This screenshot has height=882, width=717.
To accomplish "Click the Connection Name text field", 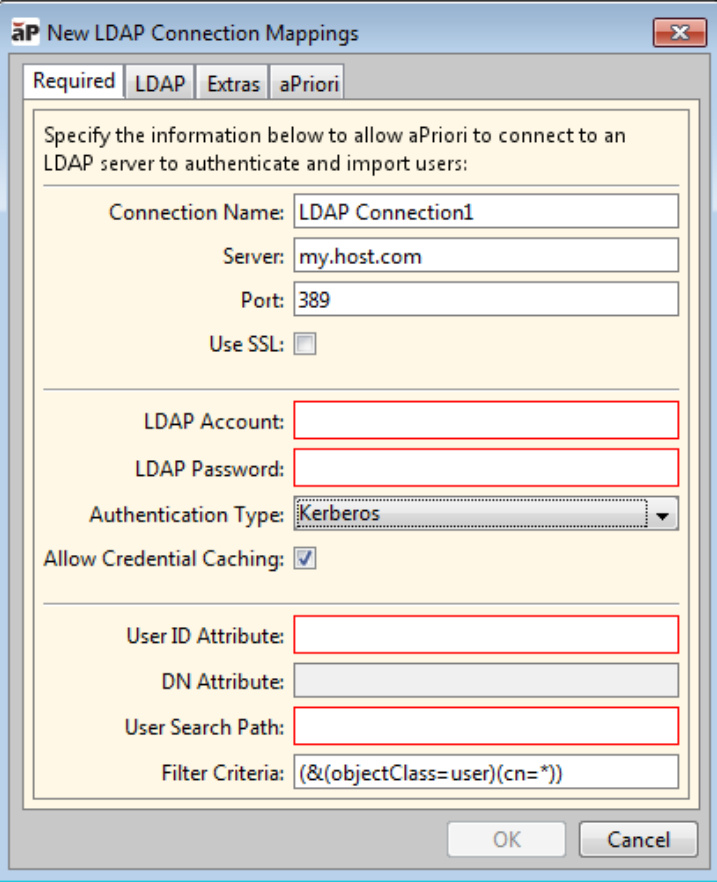I will coord(486,212).
